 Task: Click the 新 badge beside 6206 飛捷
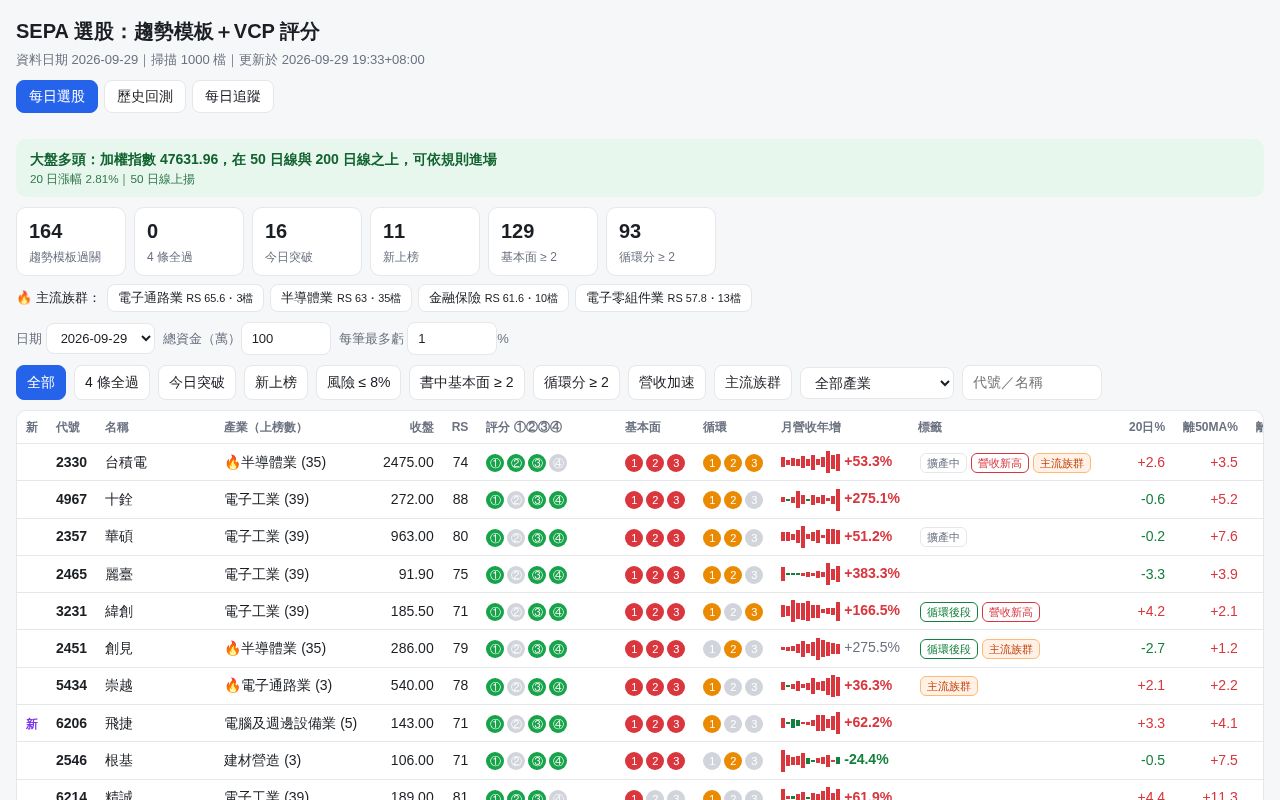pos(32,724)
